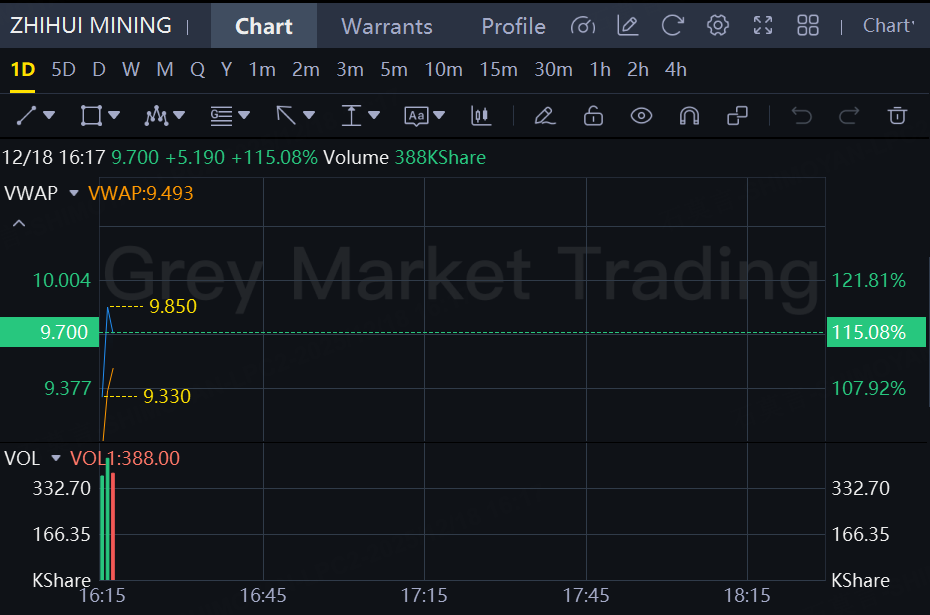This screenshot has height=615, width=930.
Task: Toggle the magnet snap mode
Action: (x=689, y=116)
